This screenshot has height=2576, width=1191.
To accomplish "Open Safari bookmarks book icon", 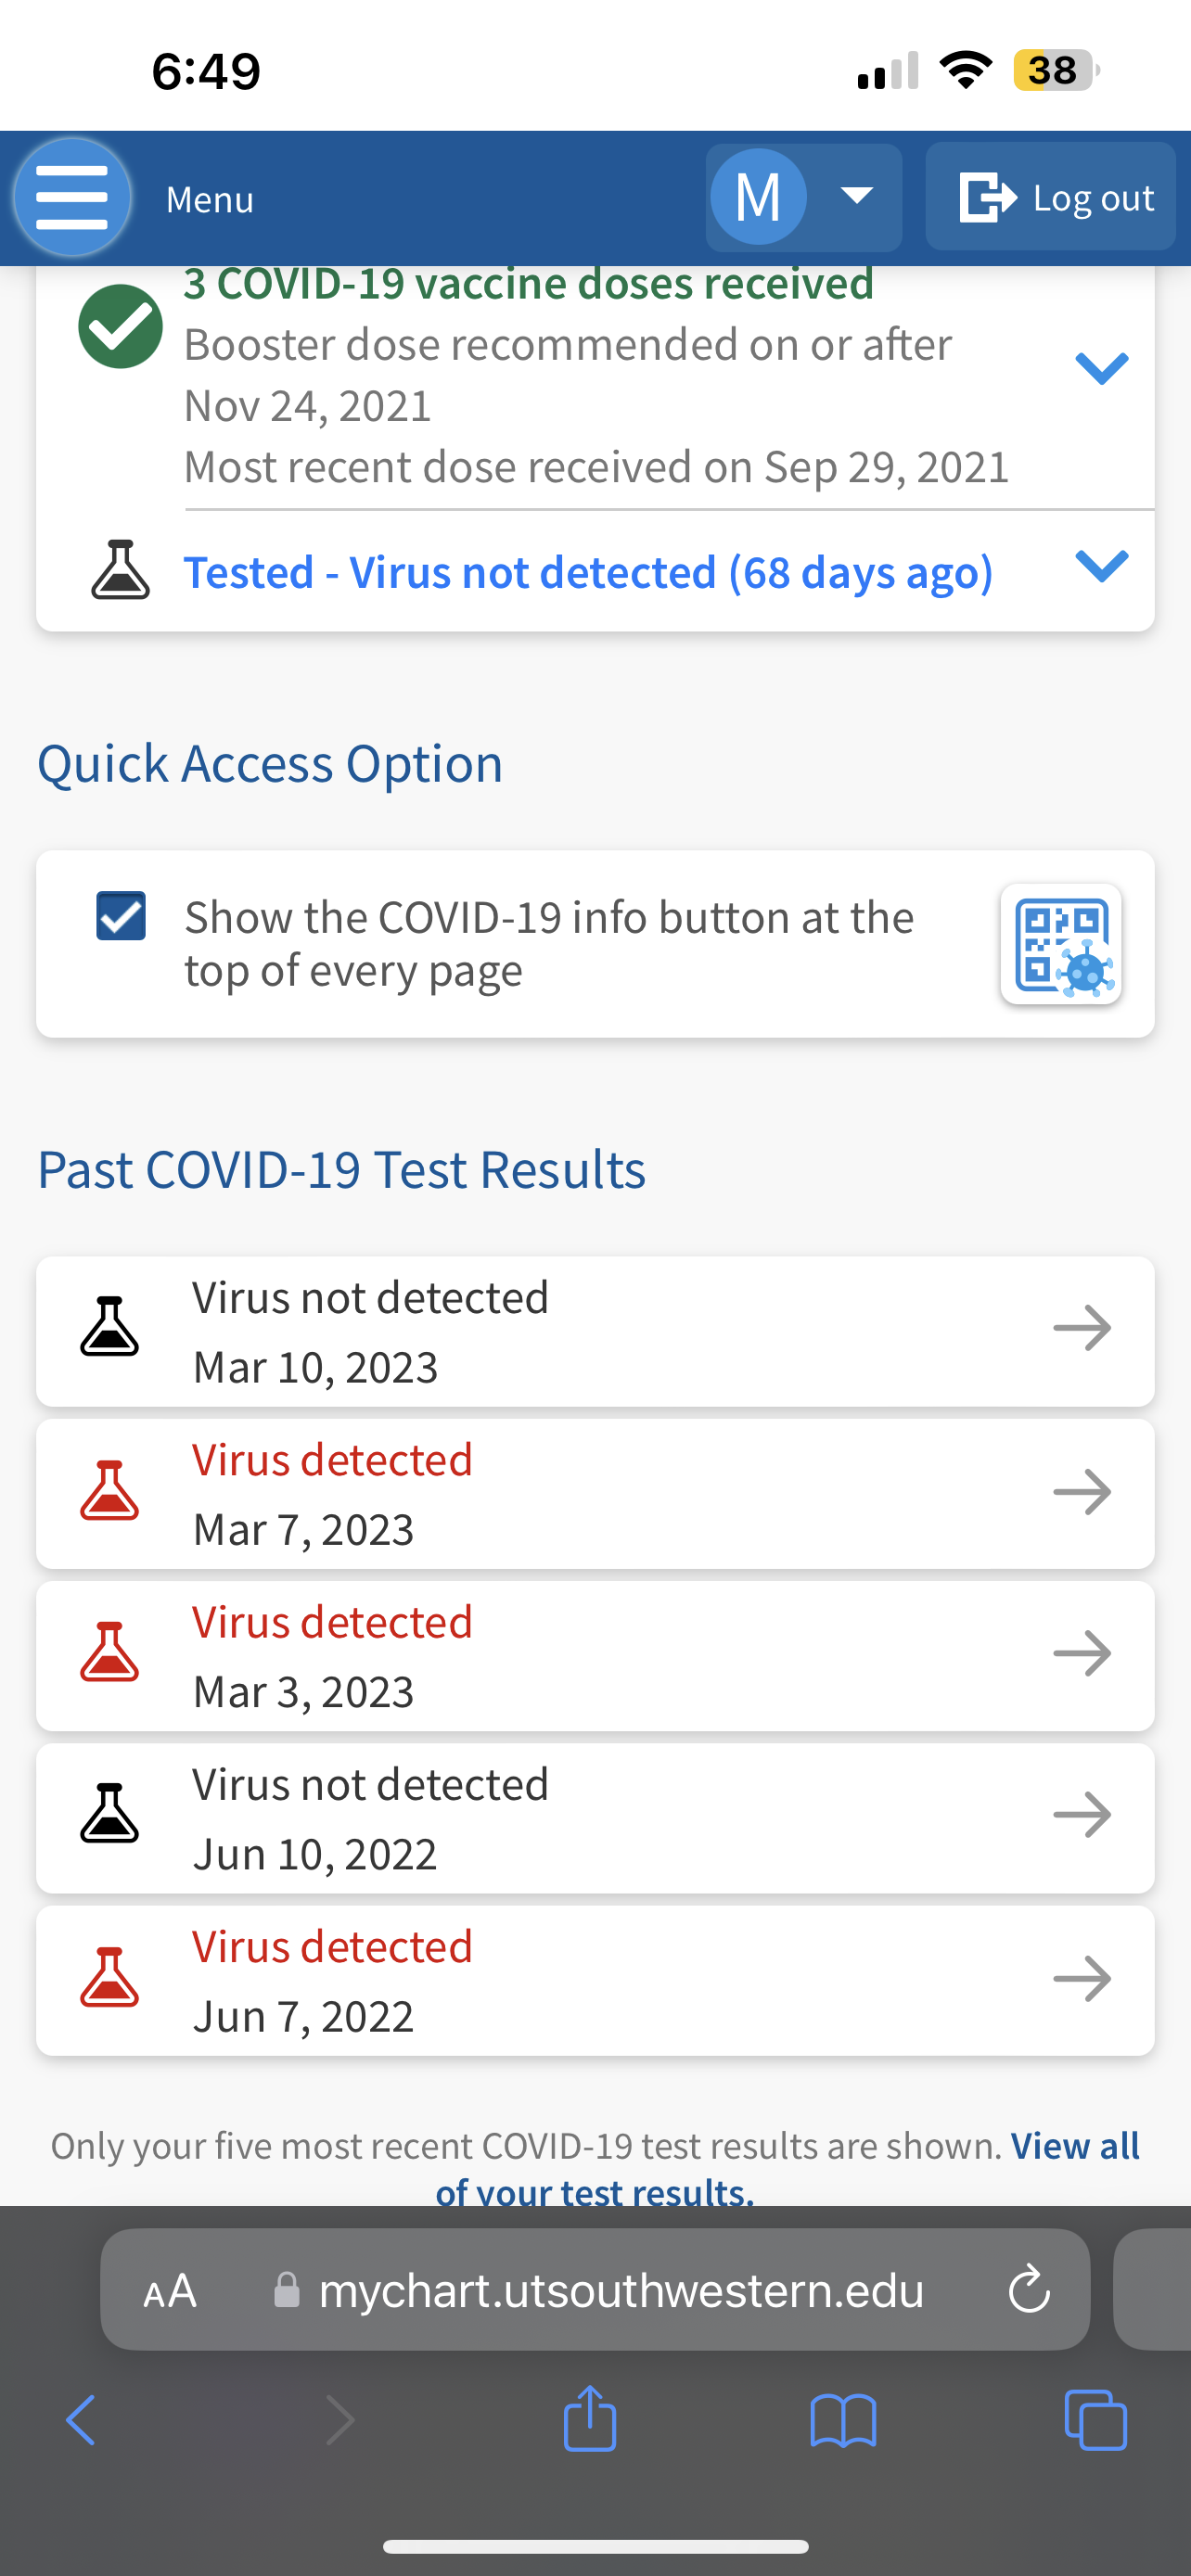I will click(843, 2420).
